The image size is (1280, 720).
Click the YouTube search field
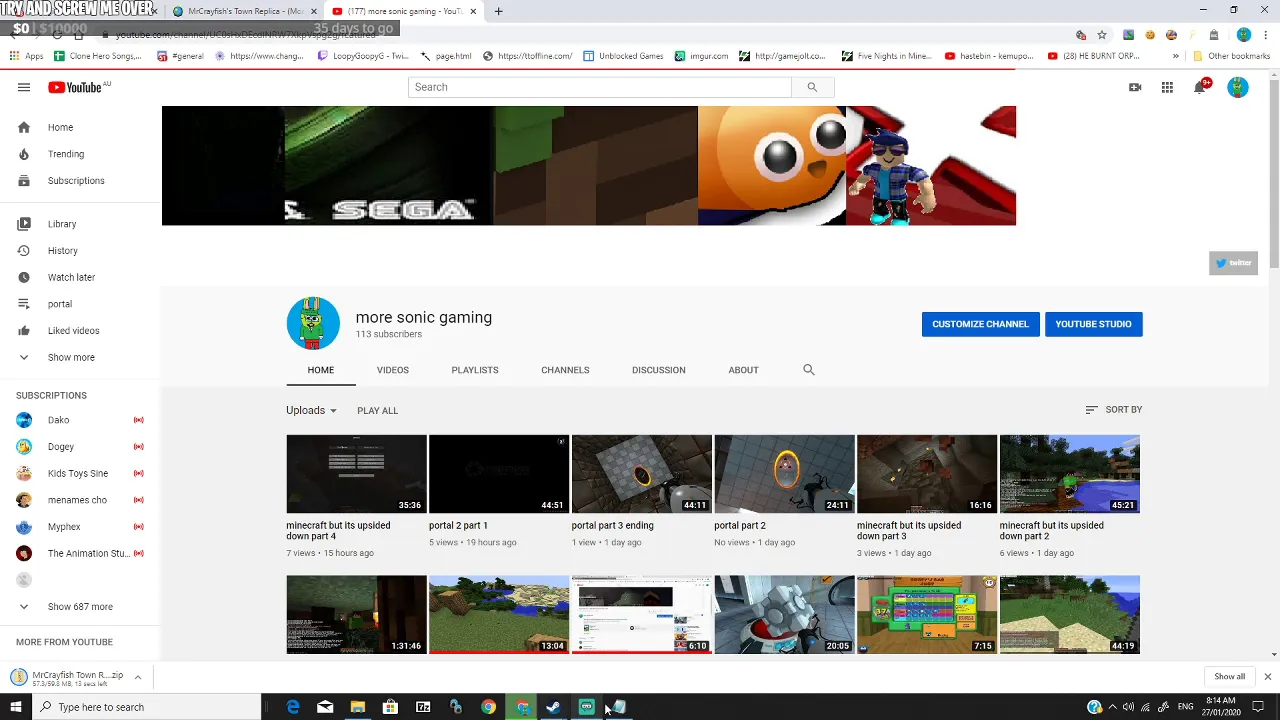click(x=600, y=87)
